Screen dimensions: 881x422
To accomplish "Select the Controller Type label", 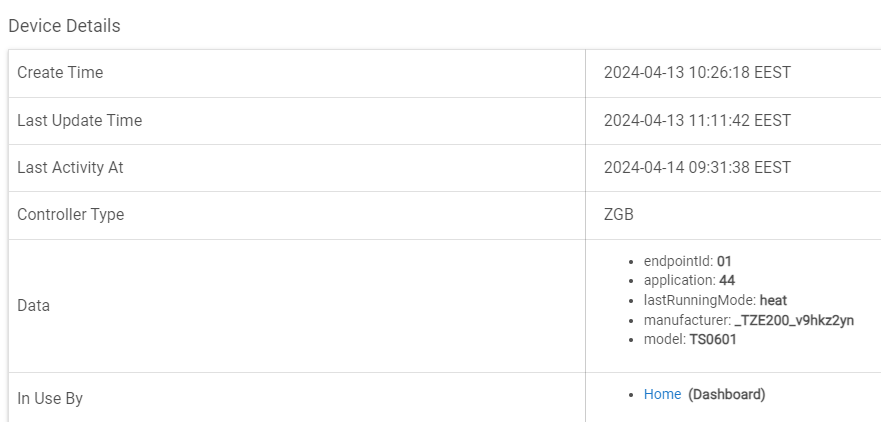I will (71, 215).
